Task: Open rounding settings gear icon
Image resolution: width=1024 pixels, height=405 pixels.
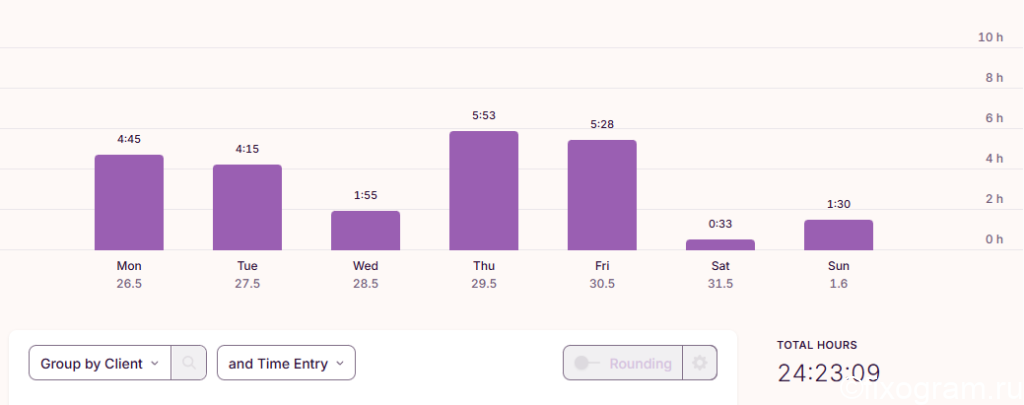Action: pyautogui.click(x=699, y=363)
